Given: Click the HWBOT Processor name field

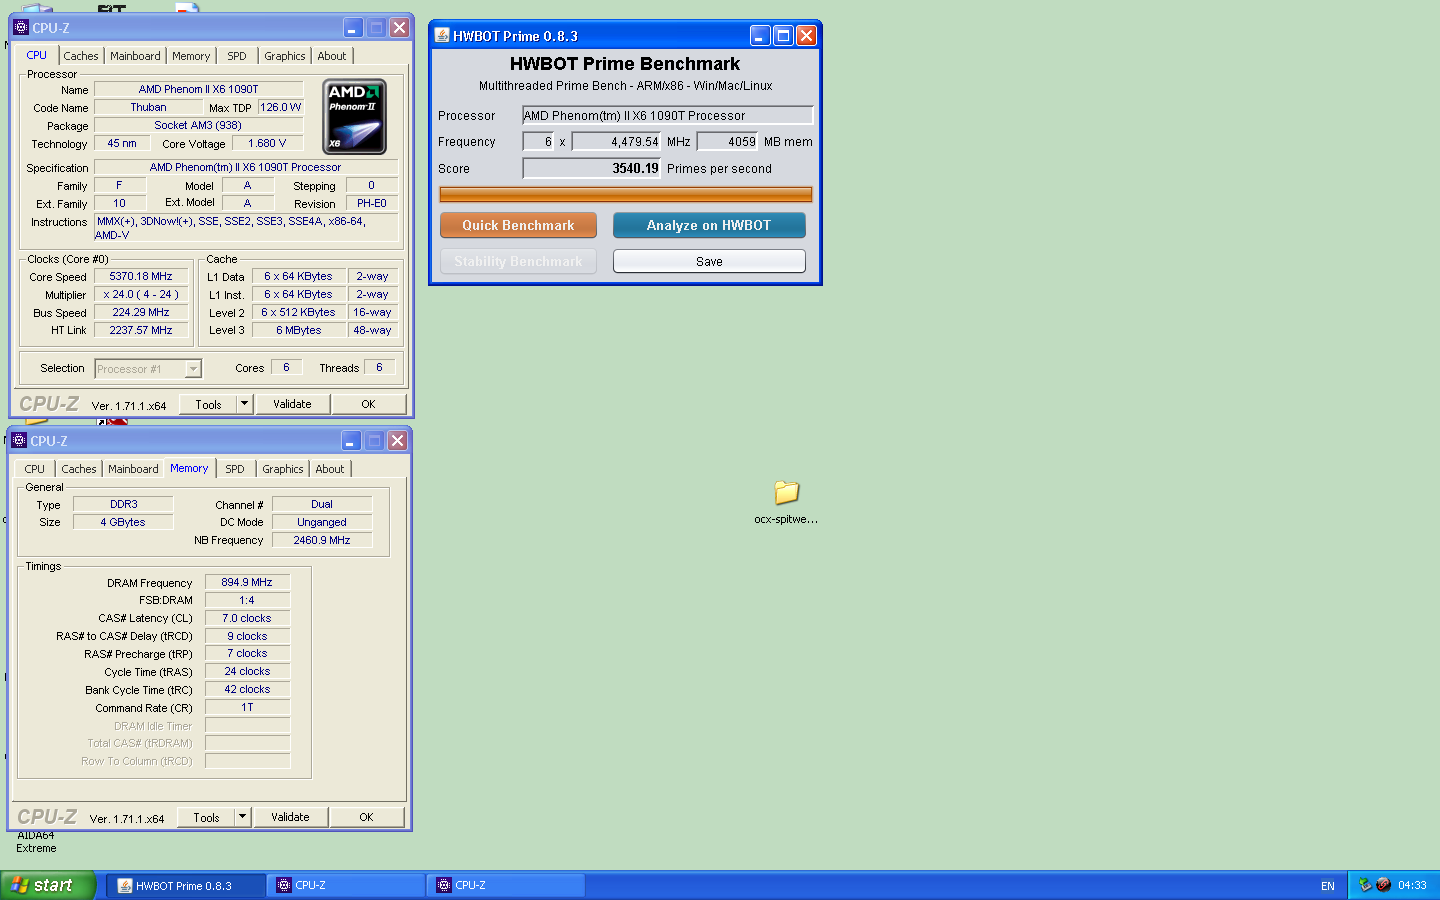Looking at the screenshot, I should tap(668, 115).
